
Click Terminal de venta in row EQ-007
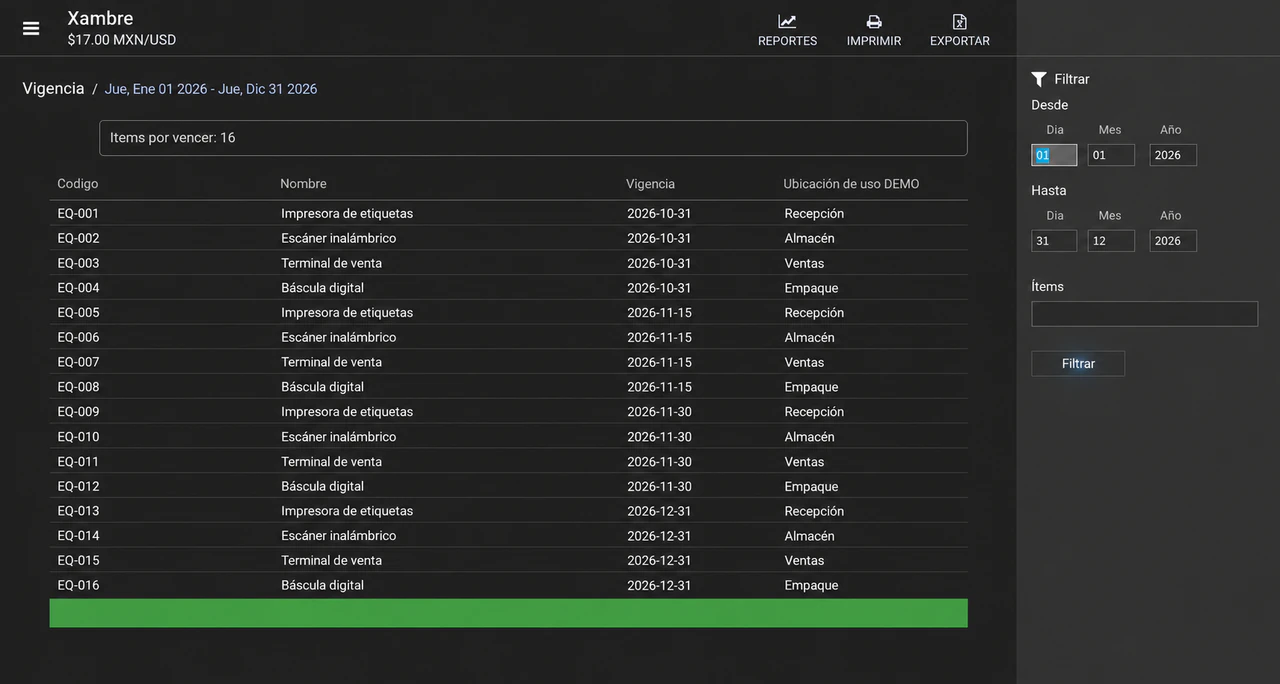[x=331, y=362]
